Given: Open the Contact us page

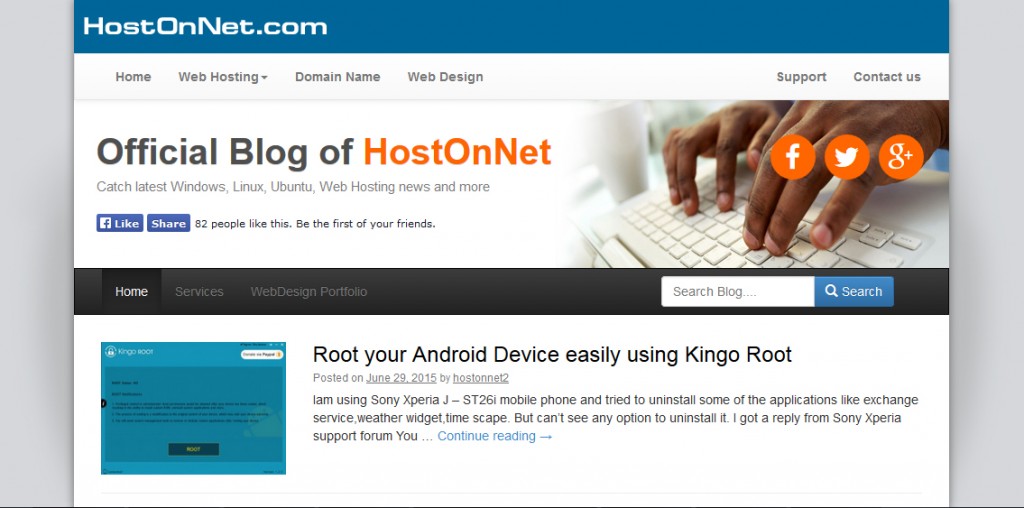Looking at the screenshot, I should tap(886, 76).
